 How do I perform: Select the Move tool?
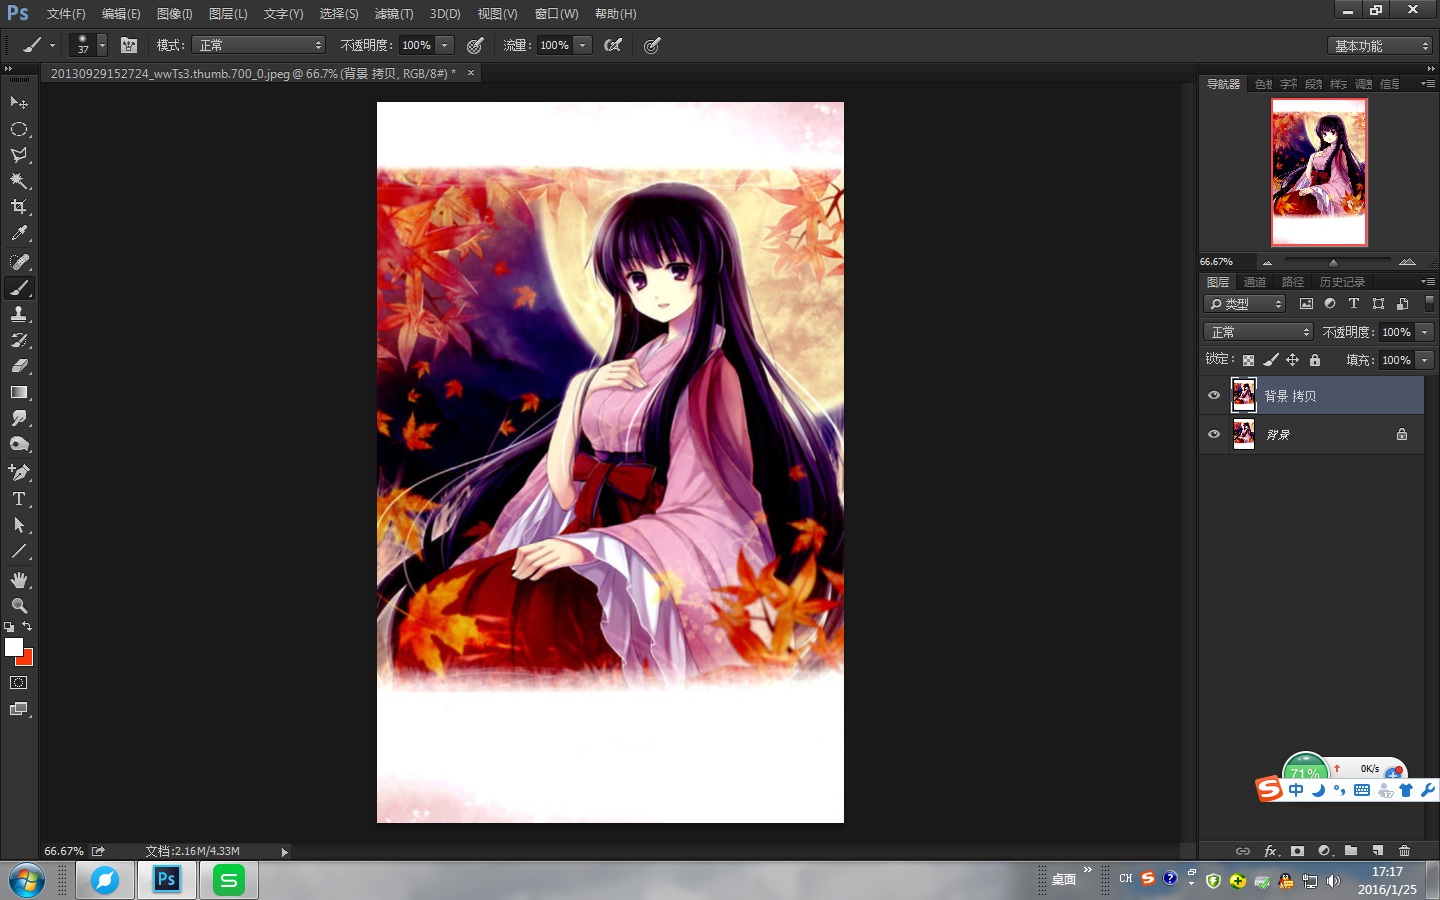pos(19,103)
